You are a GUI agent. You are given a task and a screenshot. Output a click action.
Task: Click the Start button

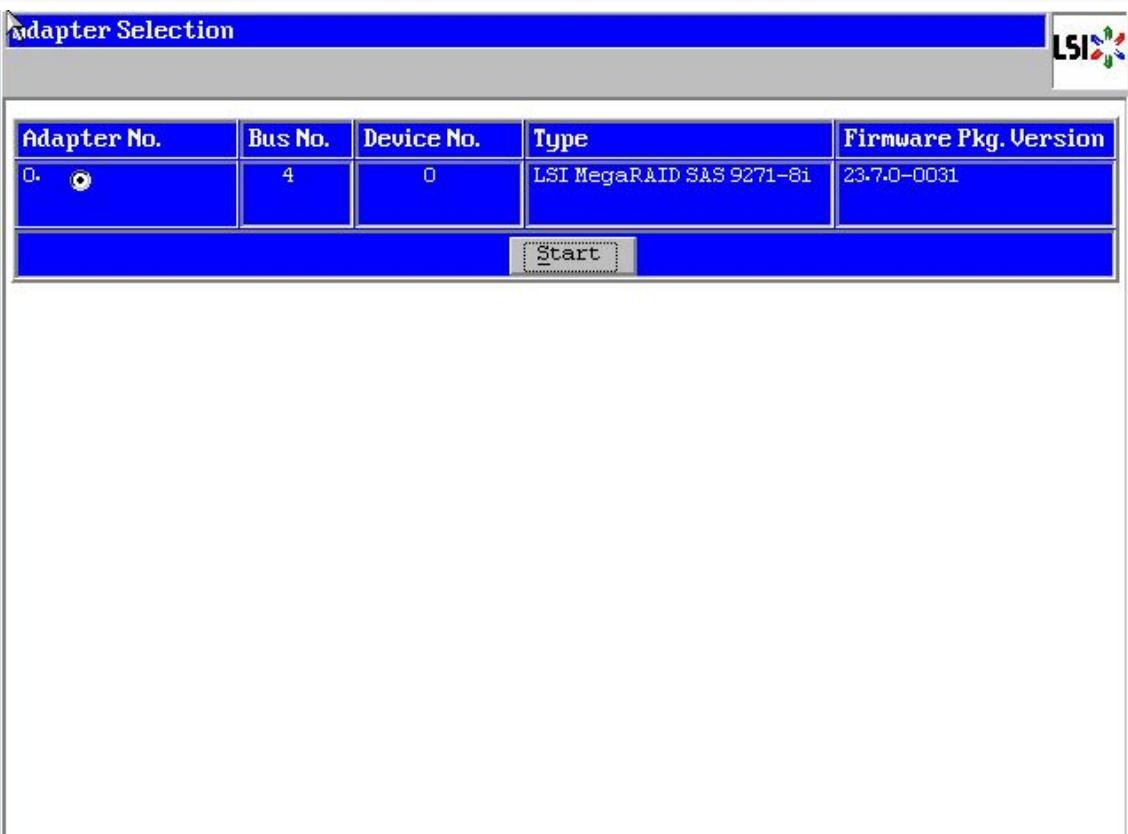pos(572,255)
